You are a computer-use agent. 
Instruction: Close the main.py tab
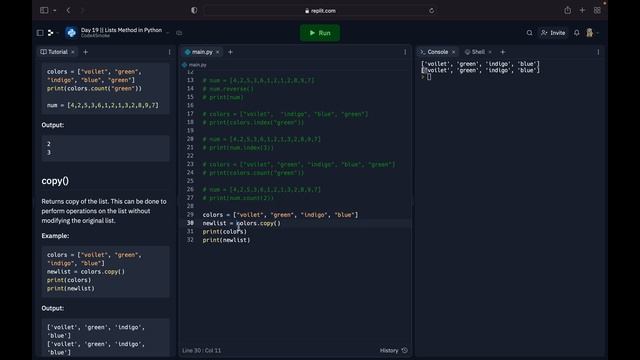218,52
